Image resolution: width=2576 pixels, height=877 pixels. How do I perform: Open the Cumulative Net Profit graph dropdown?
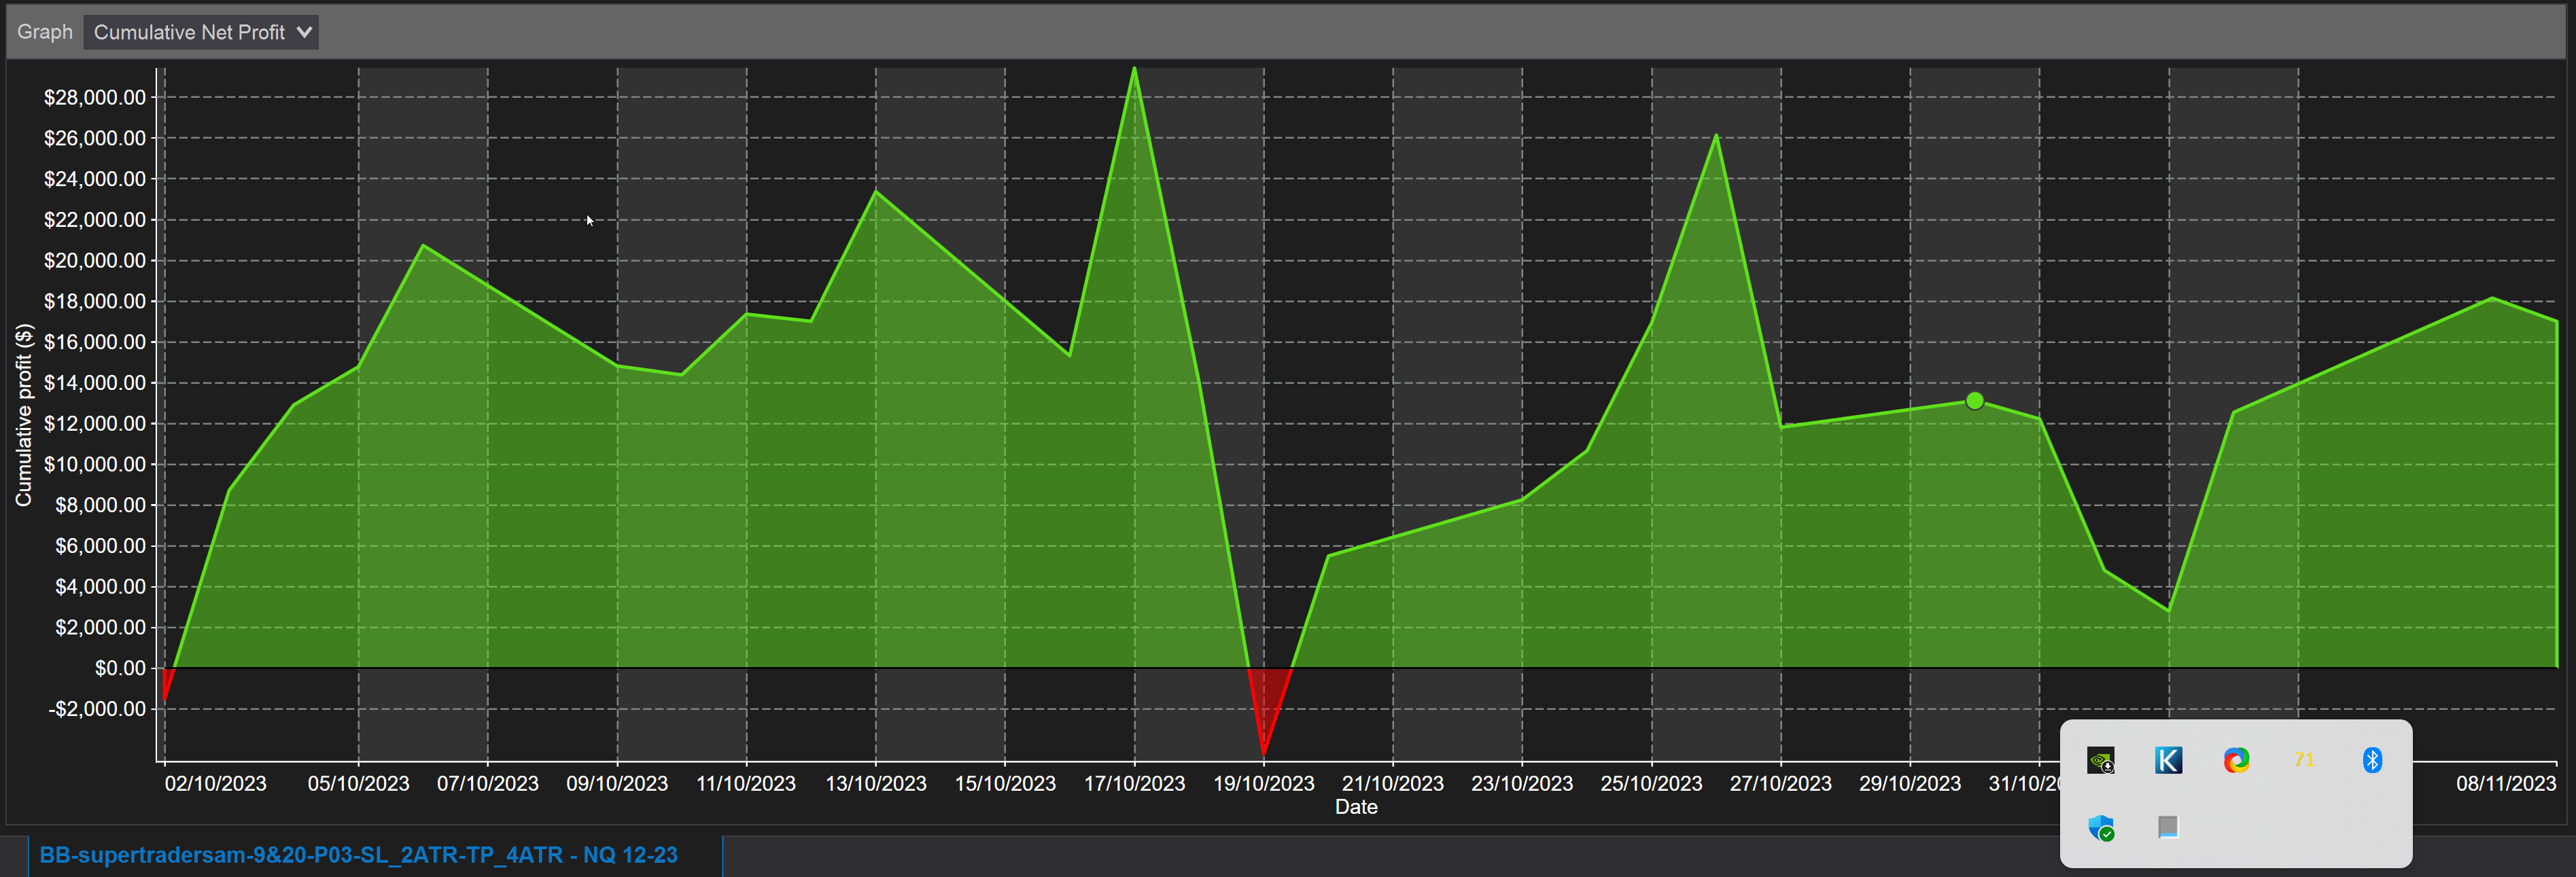[201, 32]
